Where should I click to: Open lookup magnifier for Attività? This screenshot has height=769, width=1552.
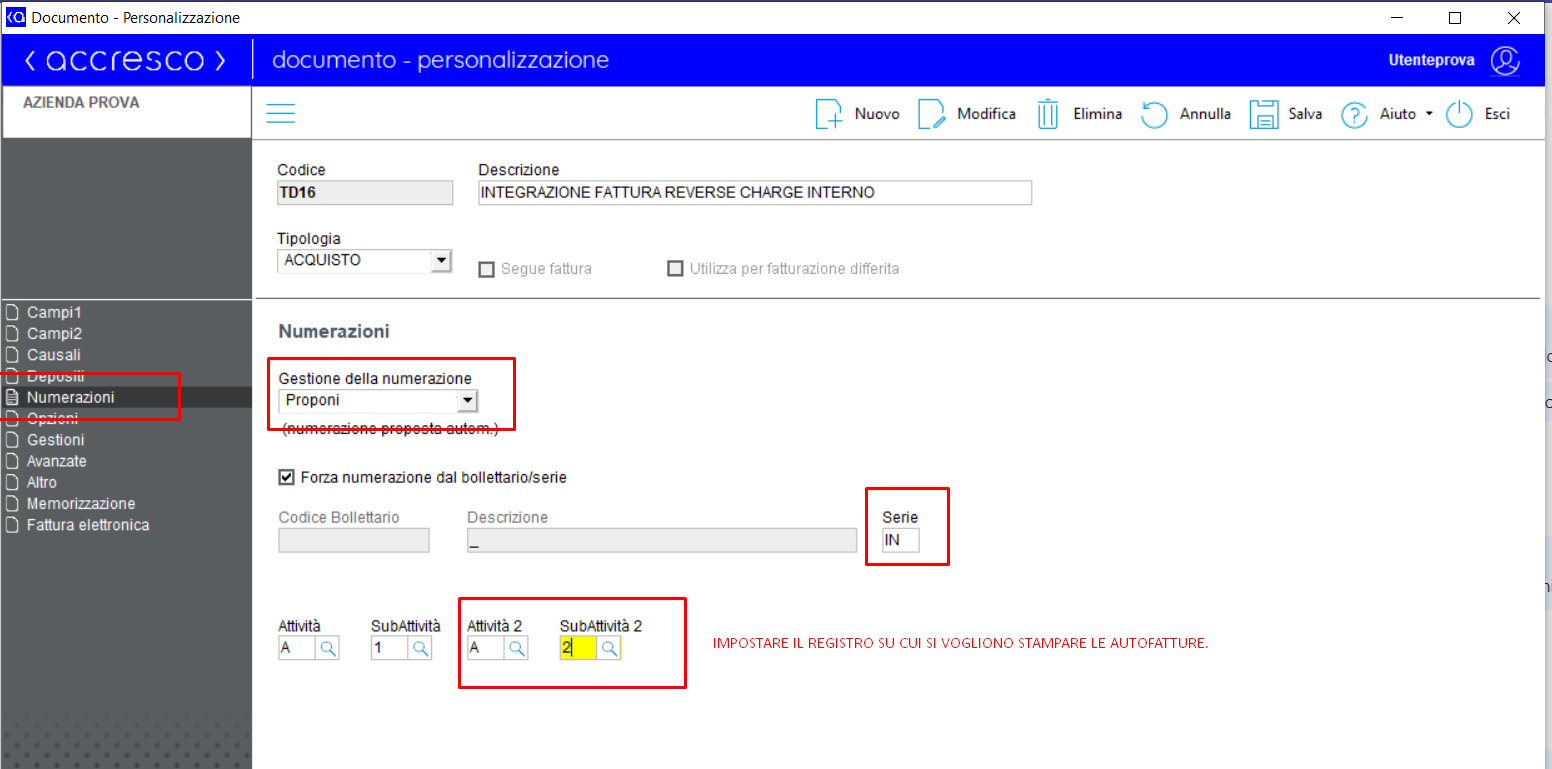point(328,648)
